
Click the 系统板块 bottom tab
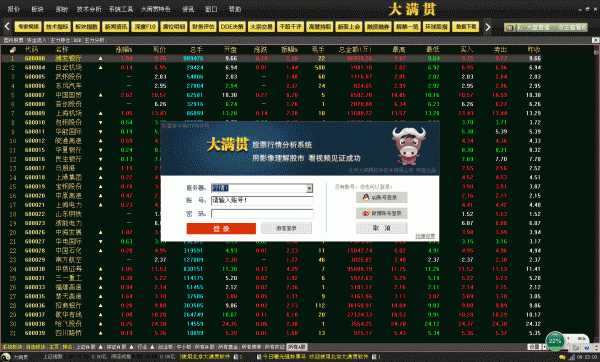12,347
